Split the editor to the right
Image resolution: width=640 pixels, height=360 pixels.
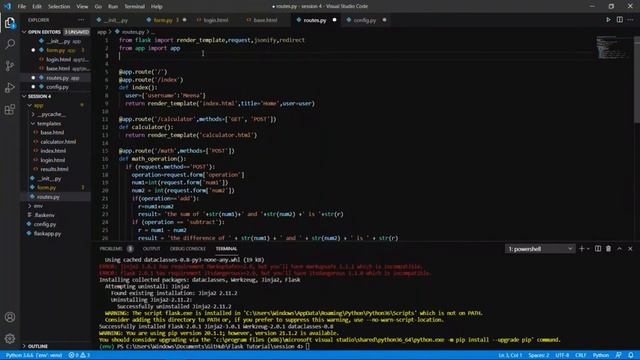[620, 20]
